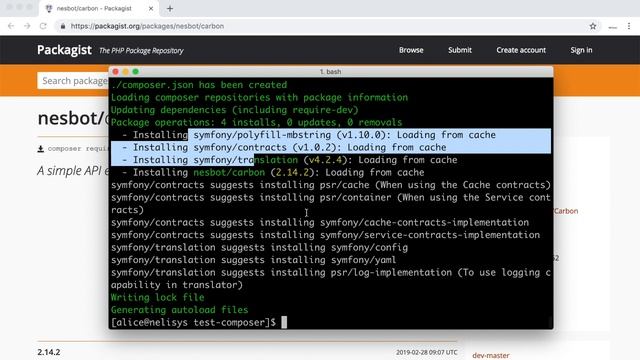Screen dimensions: 640x360
Task: Open the Chrome three-dot menu
Action: click(x=629, y=26)
